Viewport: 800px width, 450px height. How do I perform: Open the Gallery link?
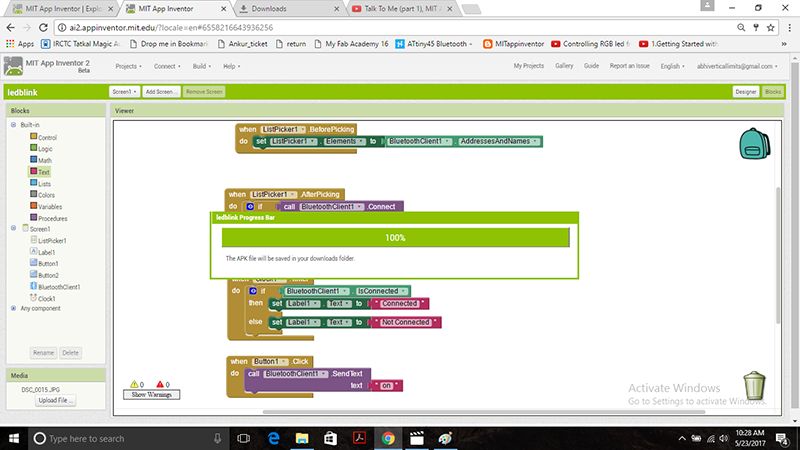click(x=564, y=66)
